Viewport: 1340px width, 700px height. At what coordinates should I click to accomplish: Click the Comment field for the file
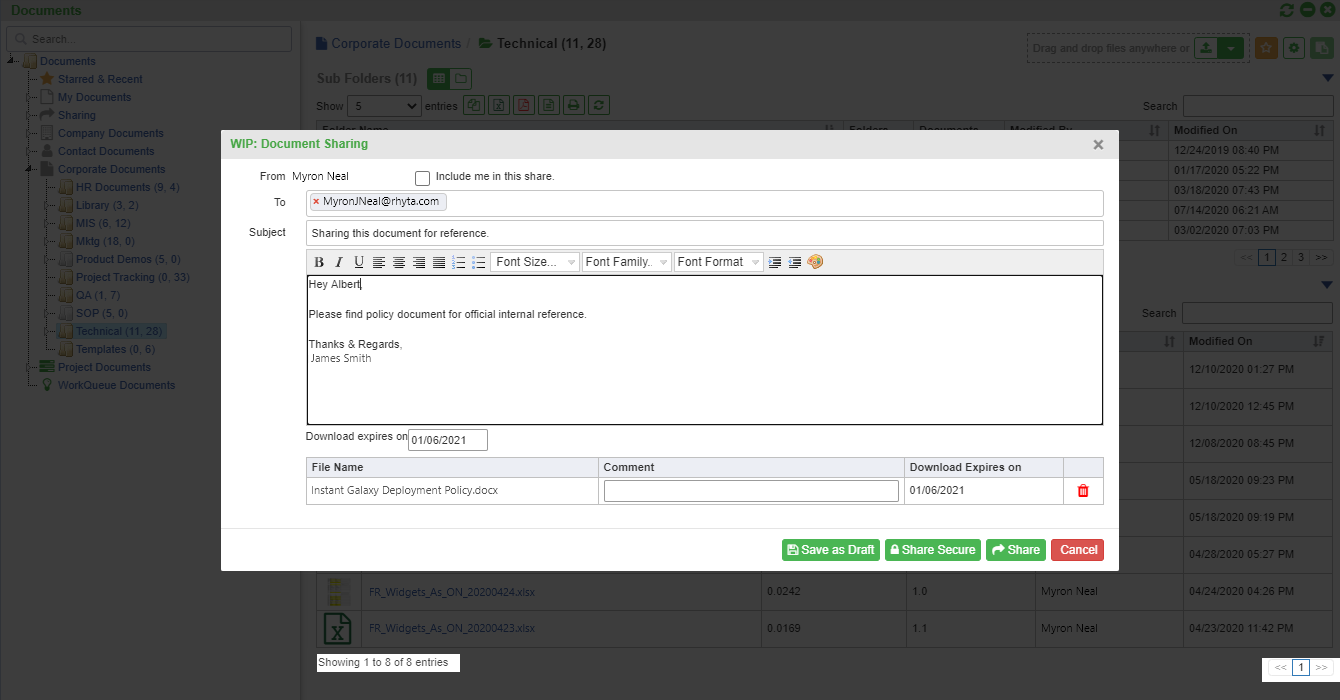coord(751,491)
